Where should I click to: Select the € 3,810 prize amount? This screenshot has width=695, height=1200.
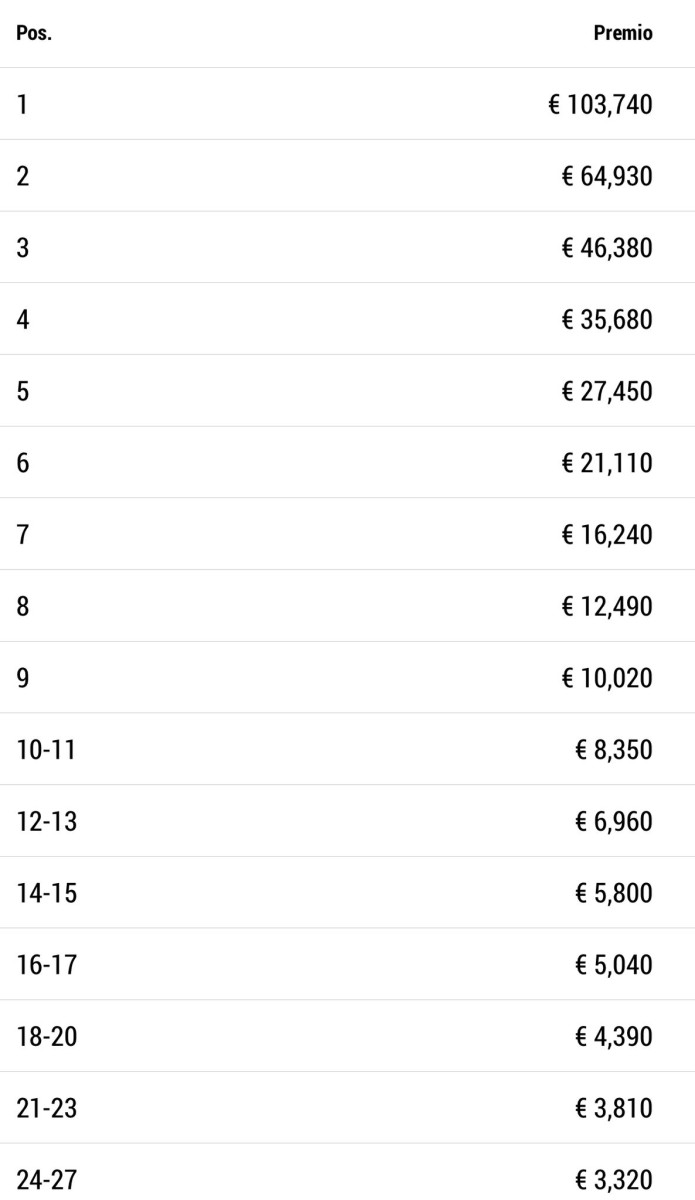coord(613,1108)
